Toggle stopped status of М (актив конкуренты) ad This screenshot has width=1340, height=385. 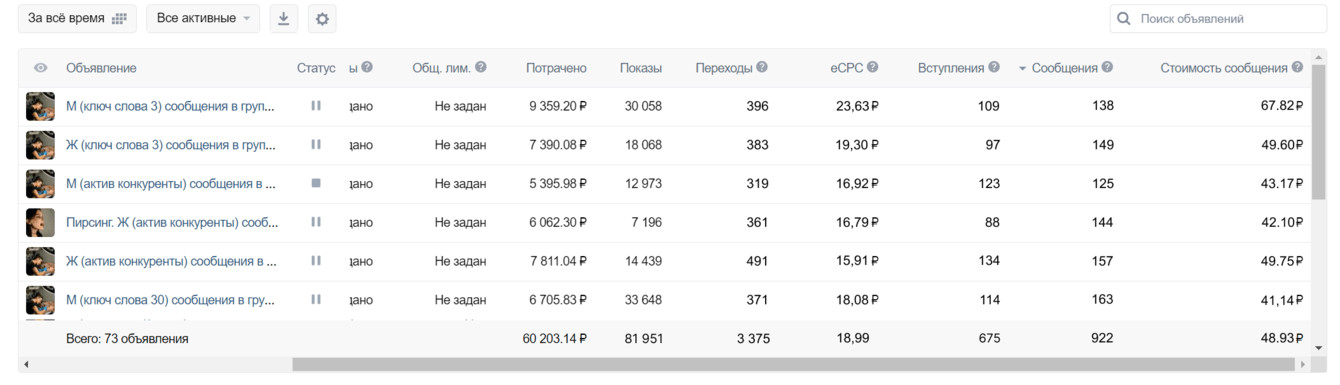[316, 183]
